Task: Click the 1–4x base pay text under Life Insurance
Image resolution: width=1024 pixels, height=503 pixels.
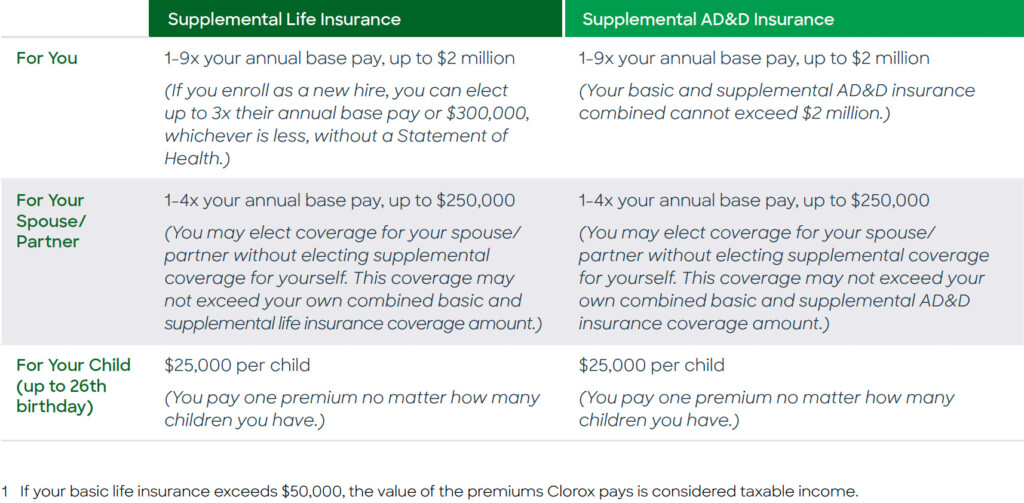Action: pyautogui.click(x=339, y=200)
